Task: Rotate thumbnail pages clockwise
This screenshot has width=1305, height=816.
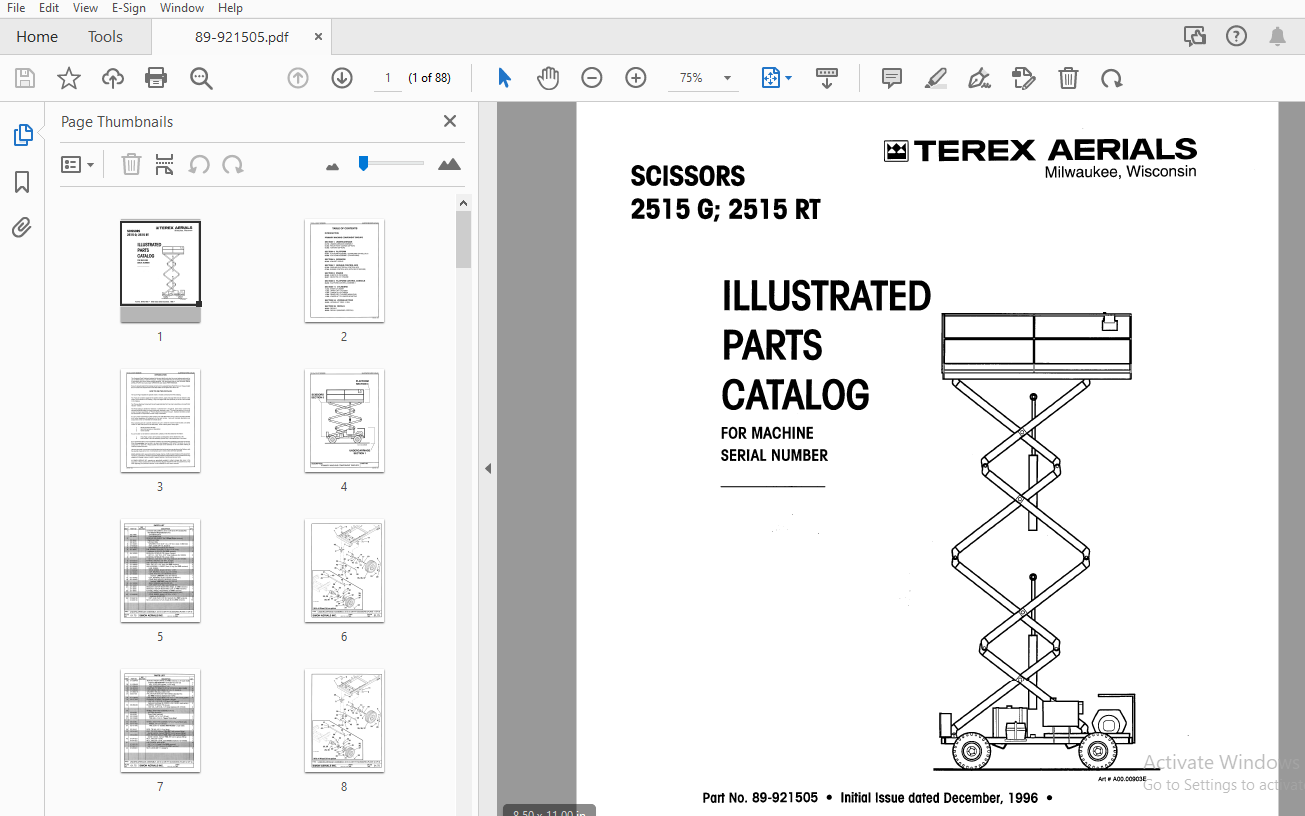Action: [x=233, y=164]
